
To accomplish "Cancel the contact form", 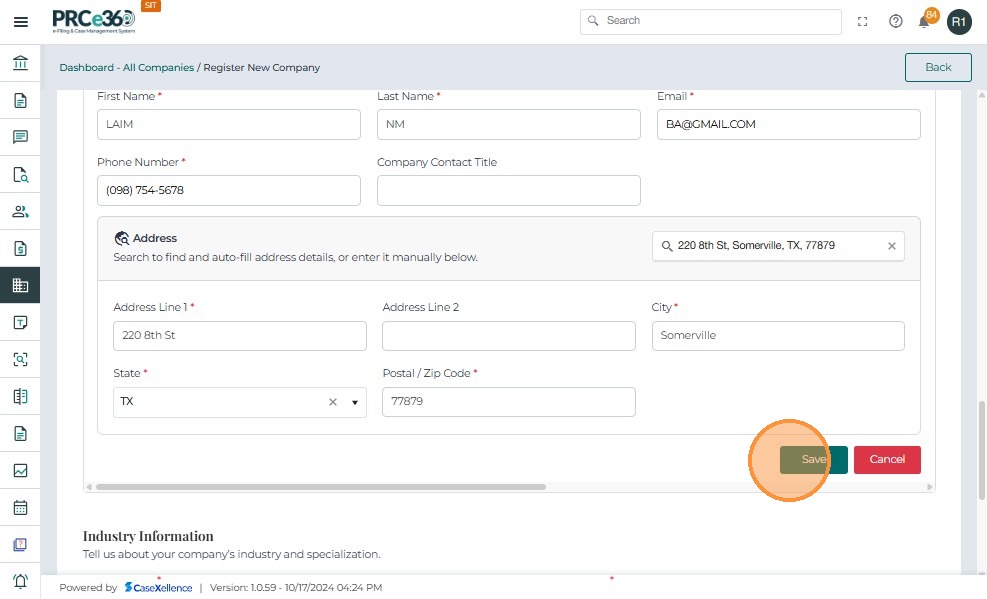I will (887, 459).
